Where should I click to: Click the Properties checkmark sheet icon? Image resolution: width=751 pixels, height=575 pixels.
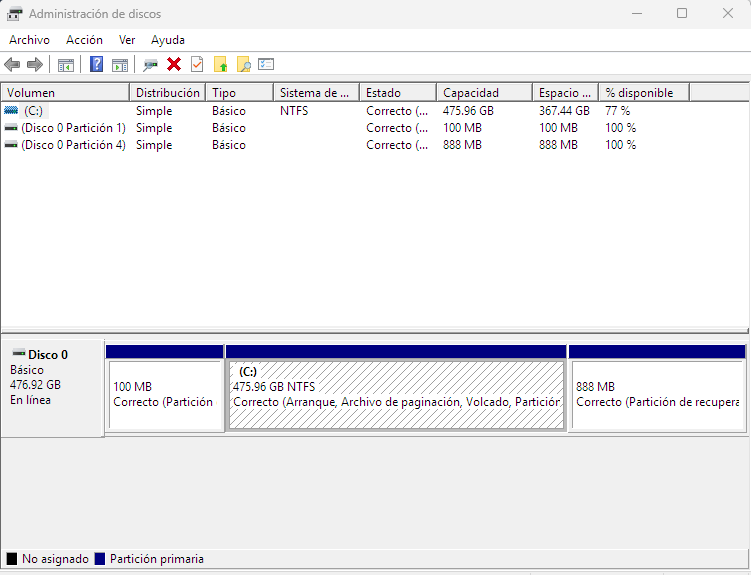click(x=197, y=65)
